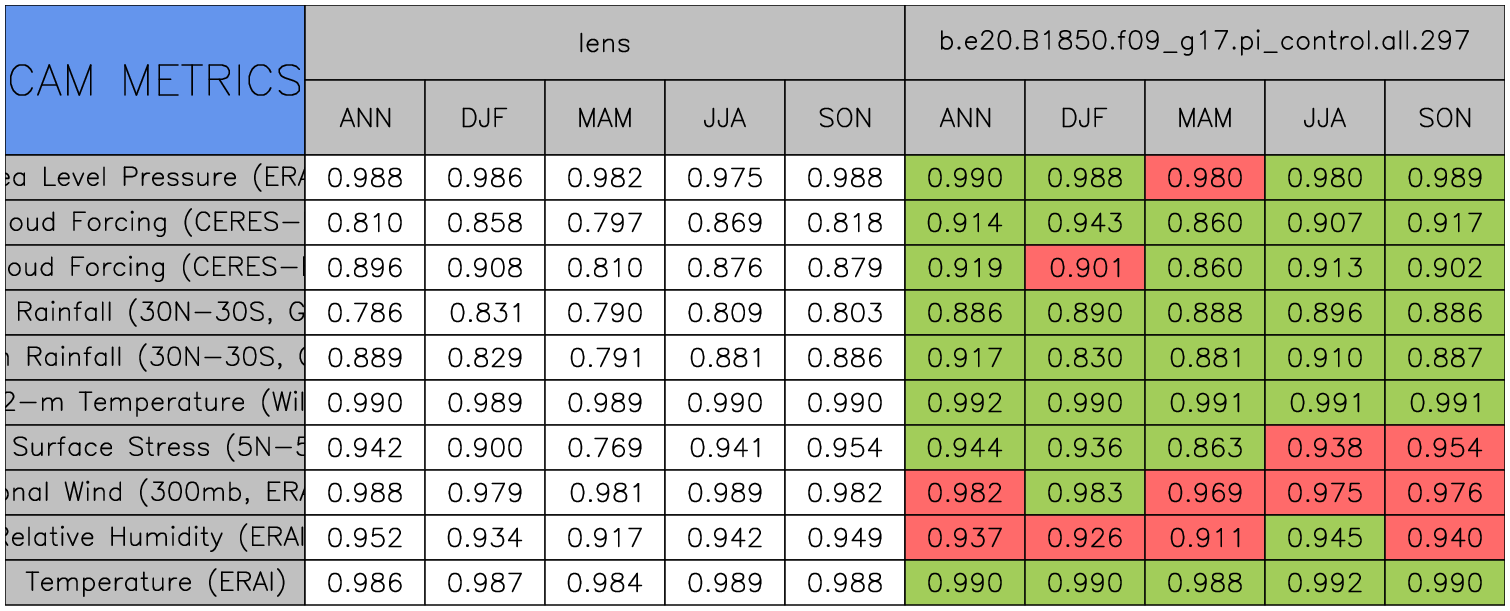Viewport: 1510px width, 611px height.
Task: Click lens value 0.786 in ANN column
Action: tap(365, 313)
